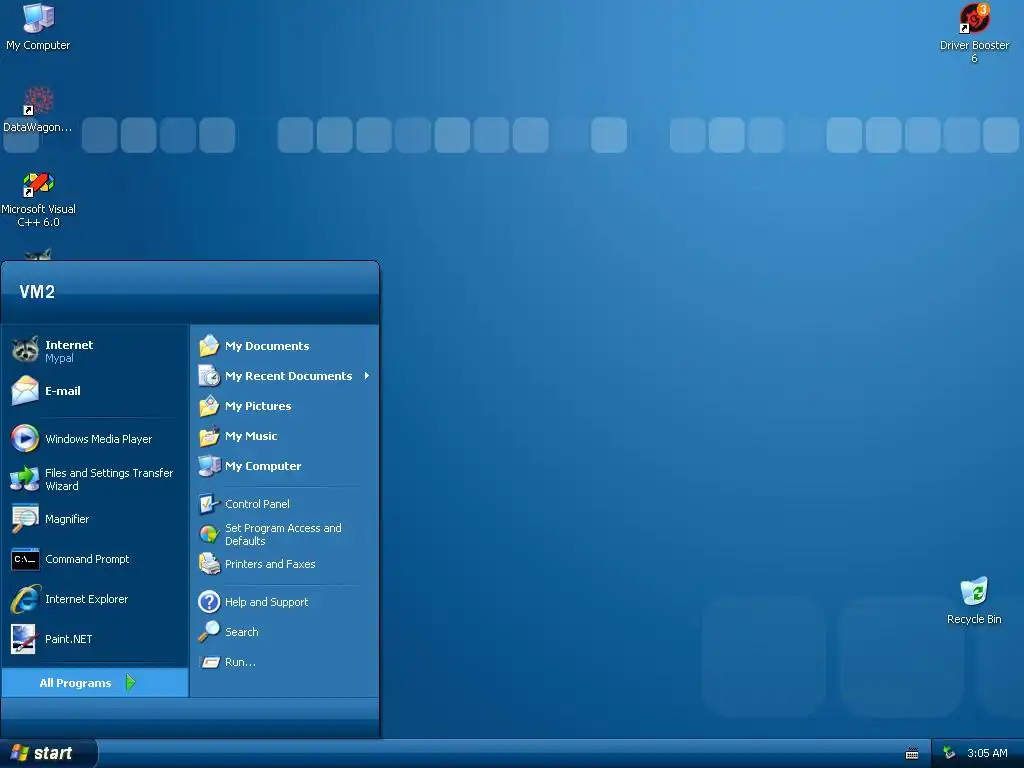Screen dimensions: 1024x768
Task: Click the My Pictures label text
Action: (258, 406)
